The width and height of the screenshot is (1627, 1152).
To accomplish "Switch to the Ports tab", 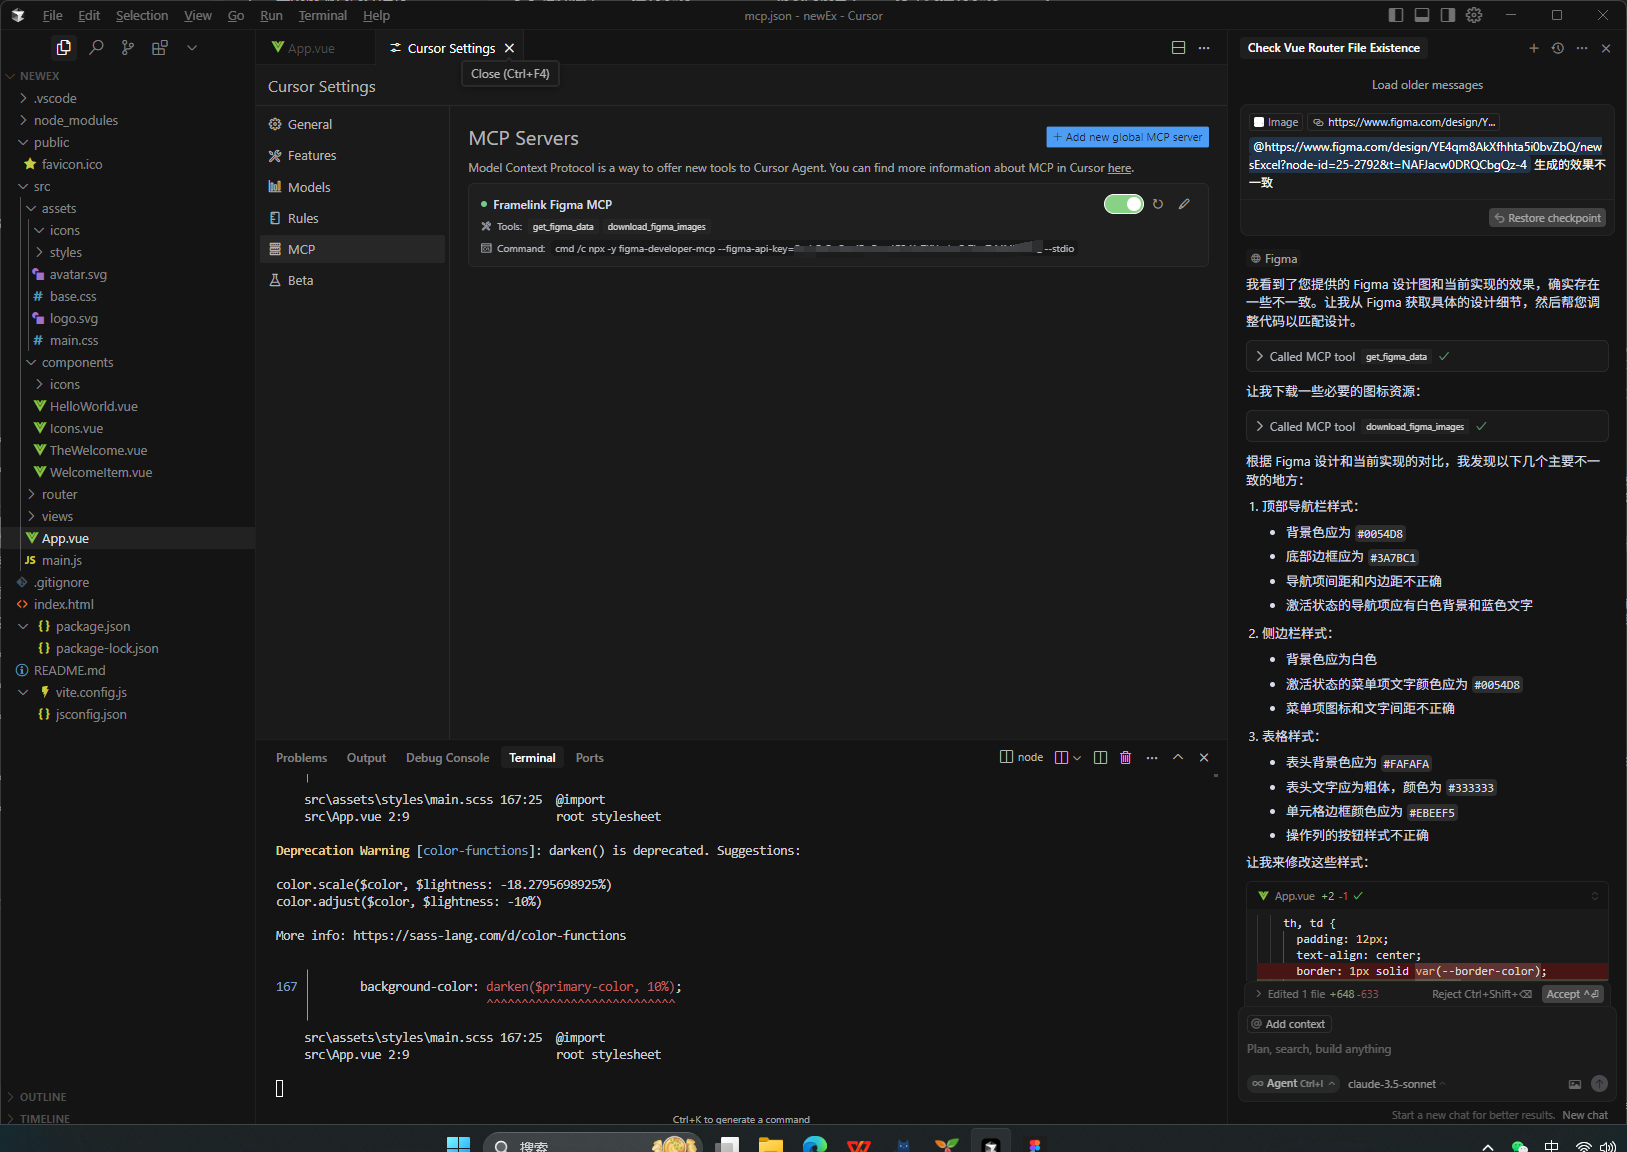I will point(589,758).
